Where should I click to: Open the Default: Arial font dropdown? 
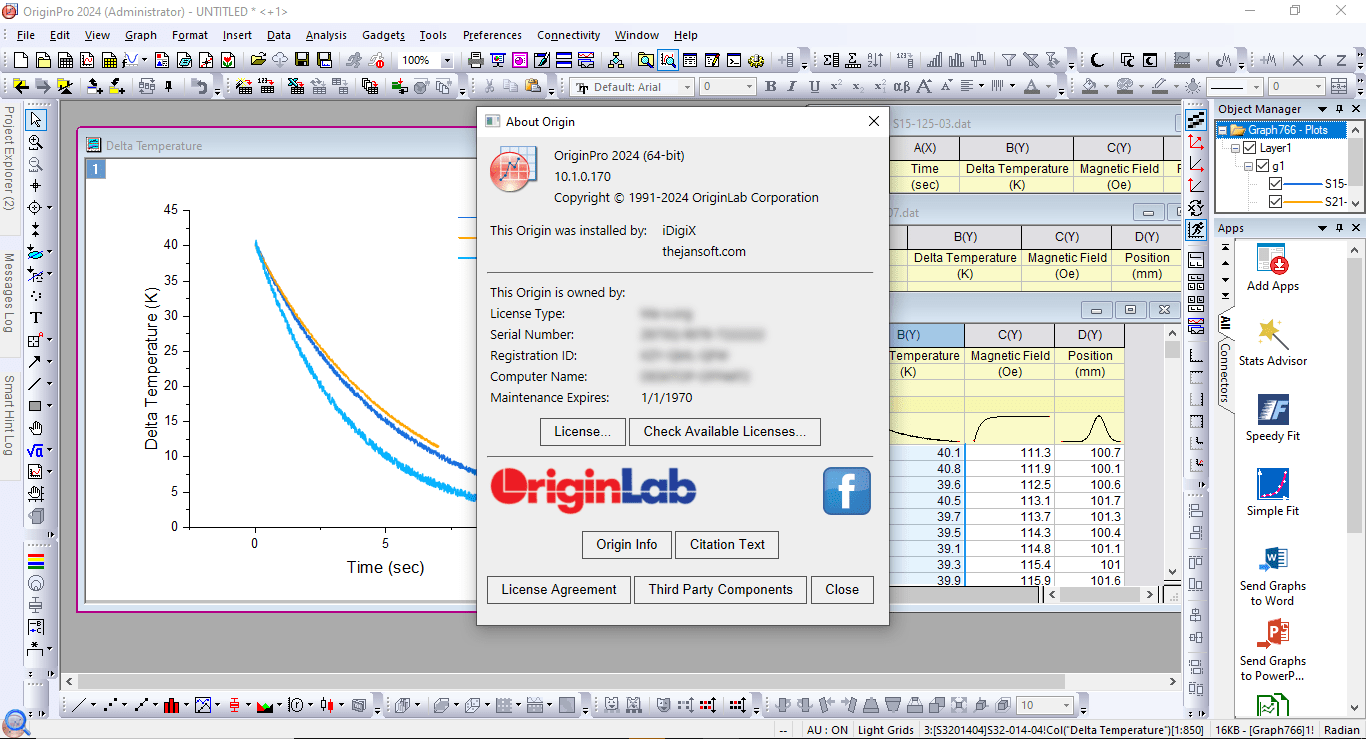pyautogui.click(x=687, y=87)
